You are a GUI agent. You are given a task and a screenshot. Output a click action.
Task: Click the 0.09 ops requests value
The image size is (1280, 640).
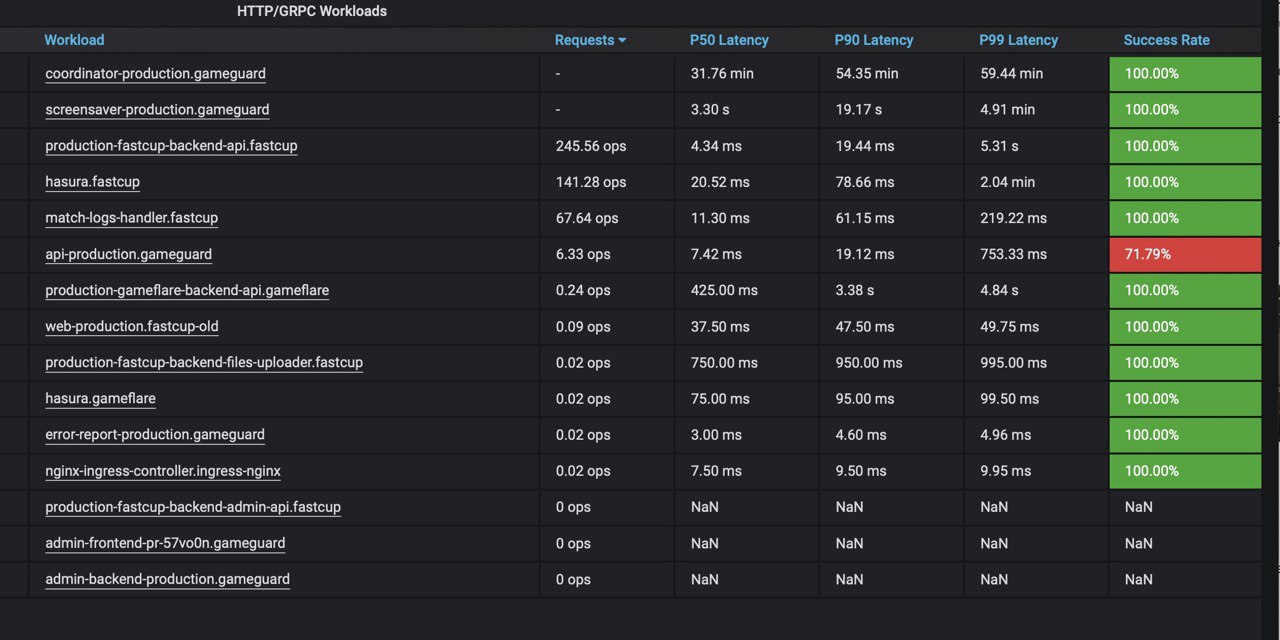click(x=583, y=326)
